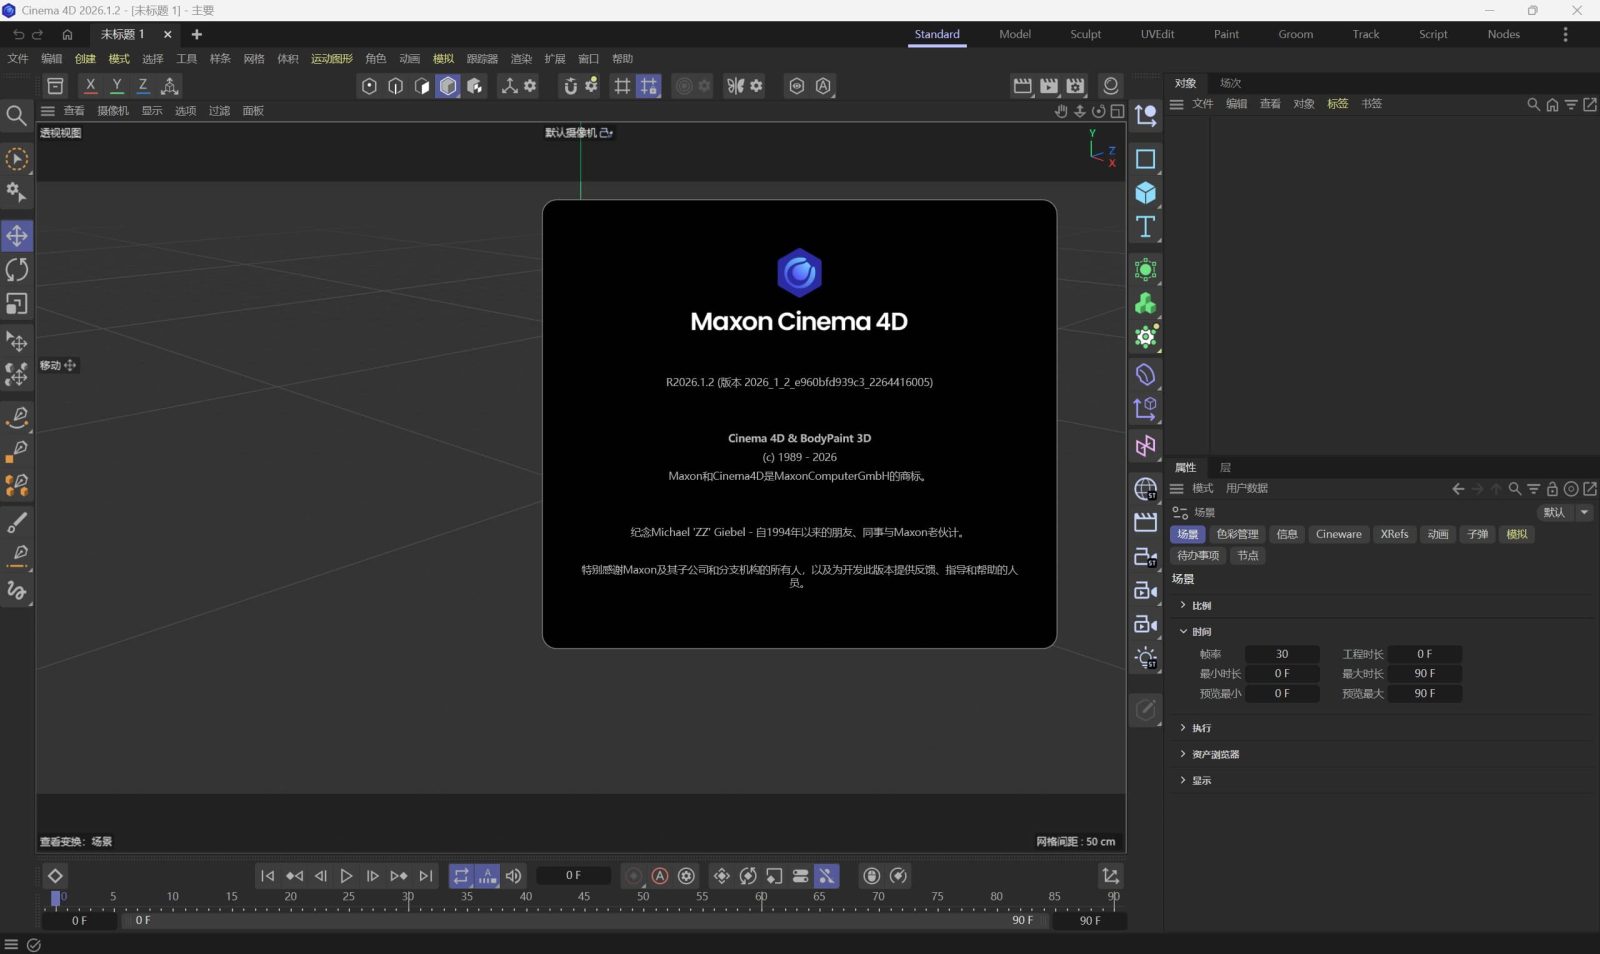
Task: Open the 文件 menu in menu bar
Action: (18, 59)
